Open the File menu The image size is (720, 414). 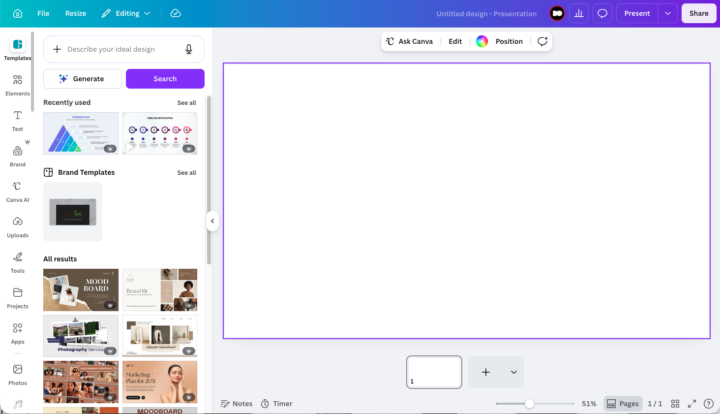pyautogui.click(x=43, y=13)
